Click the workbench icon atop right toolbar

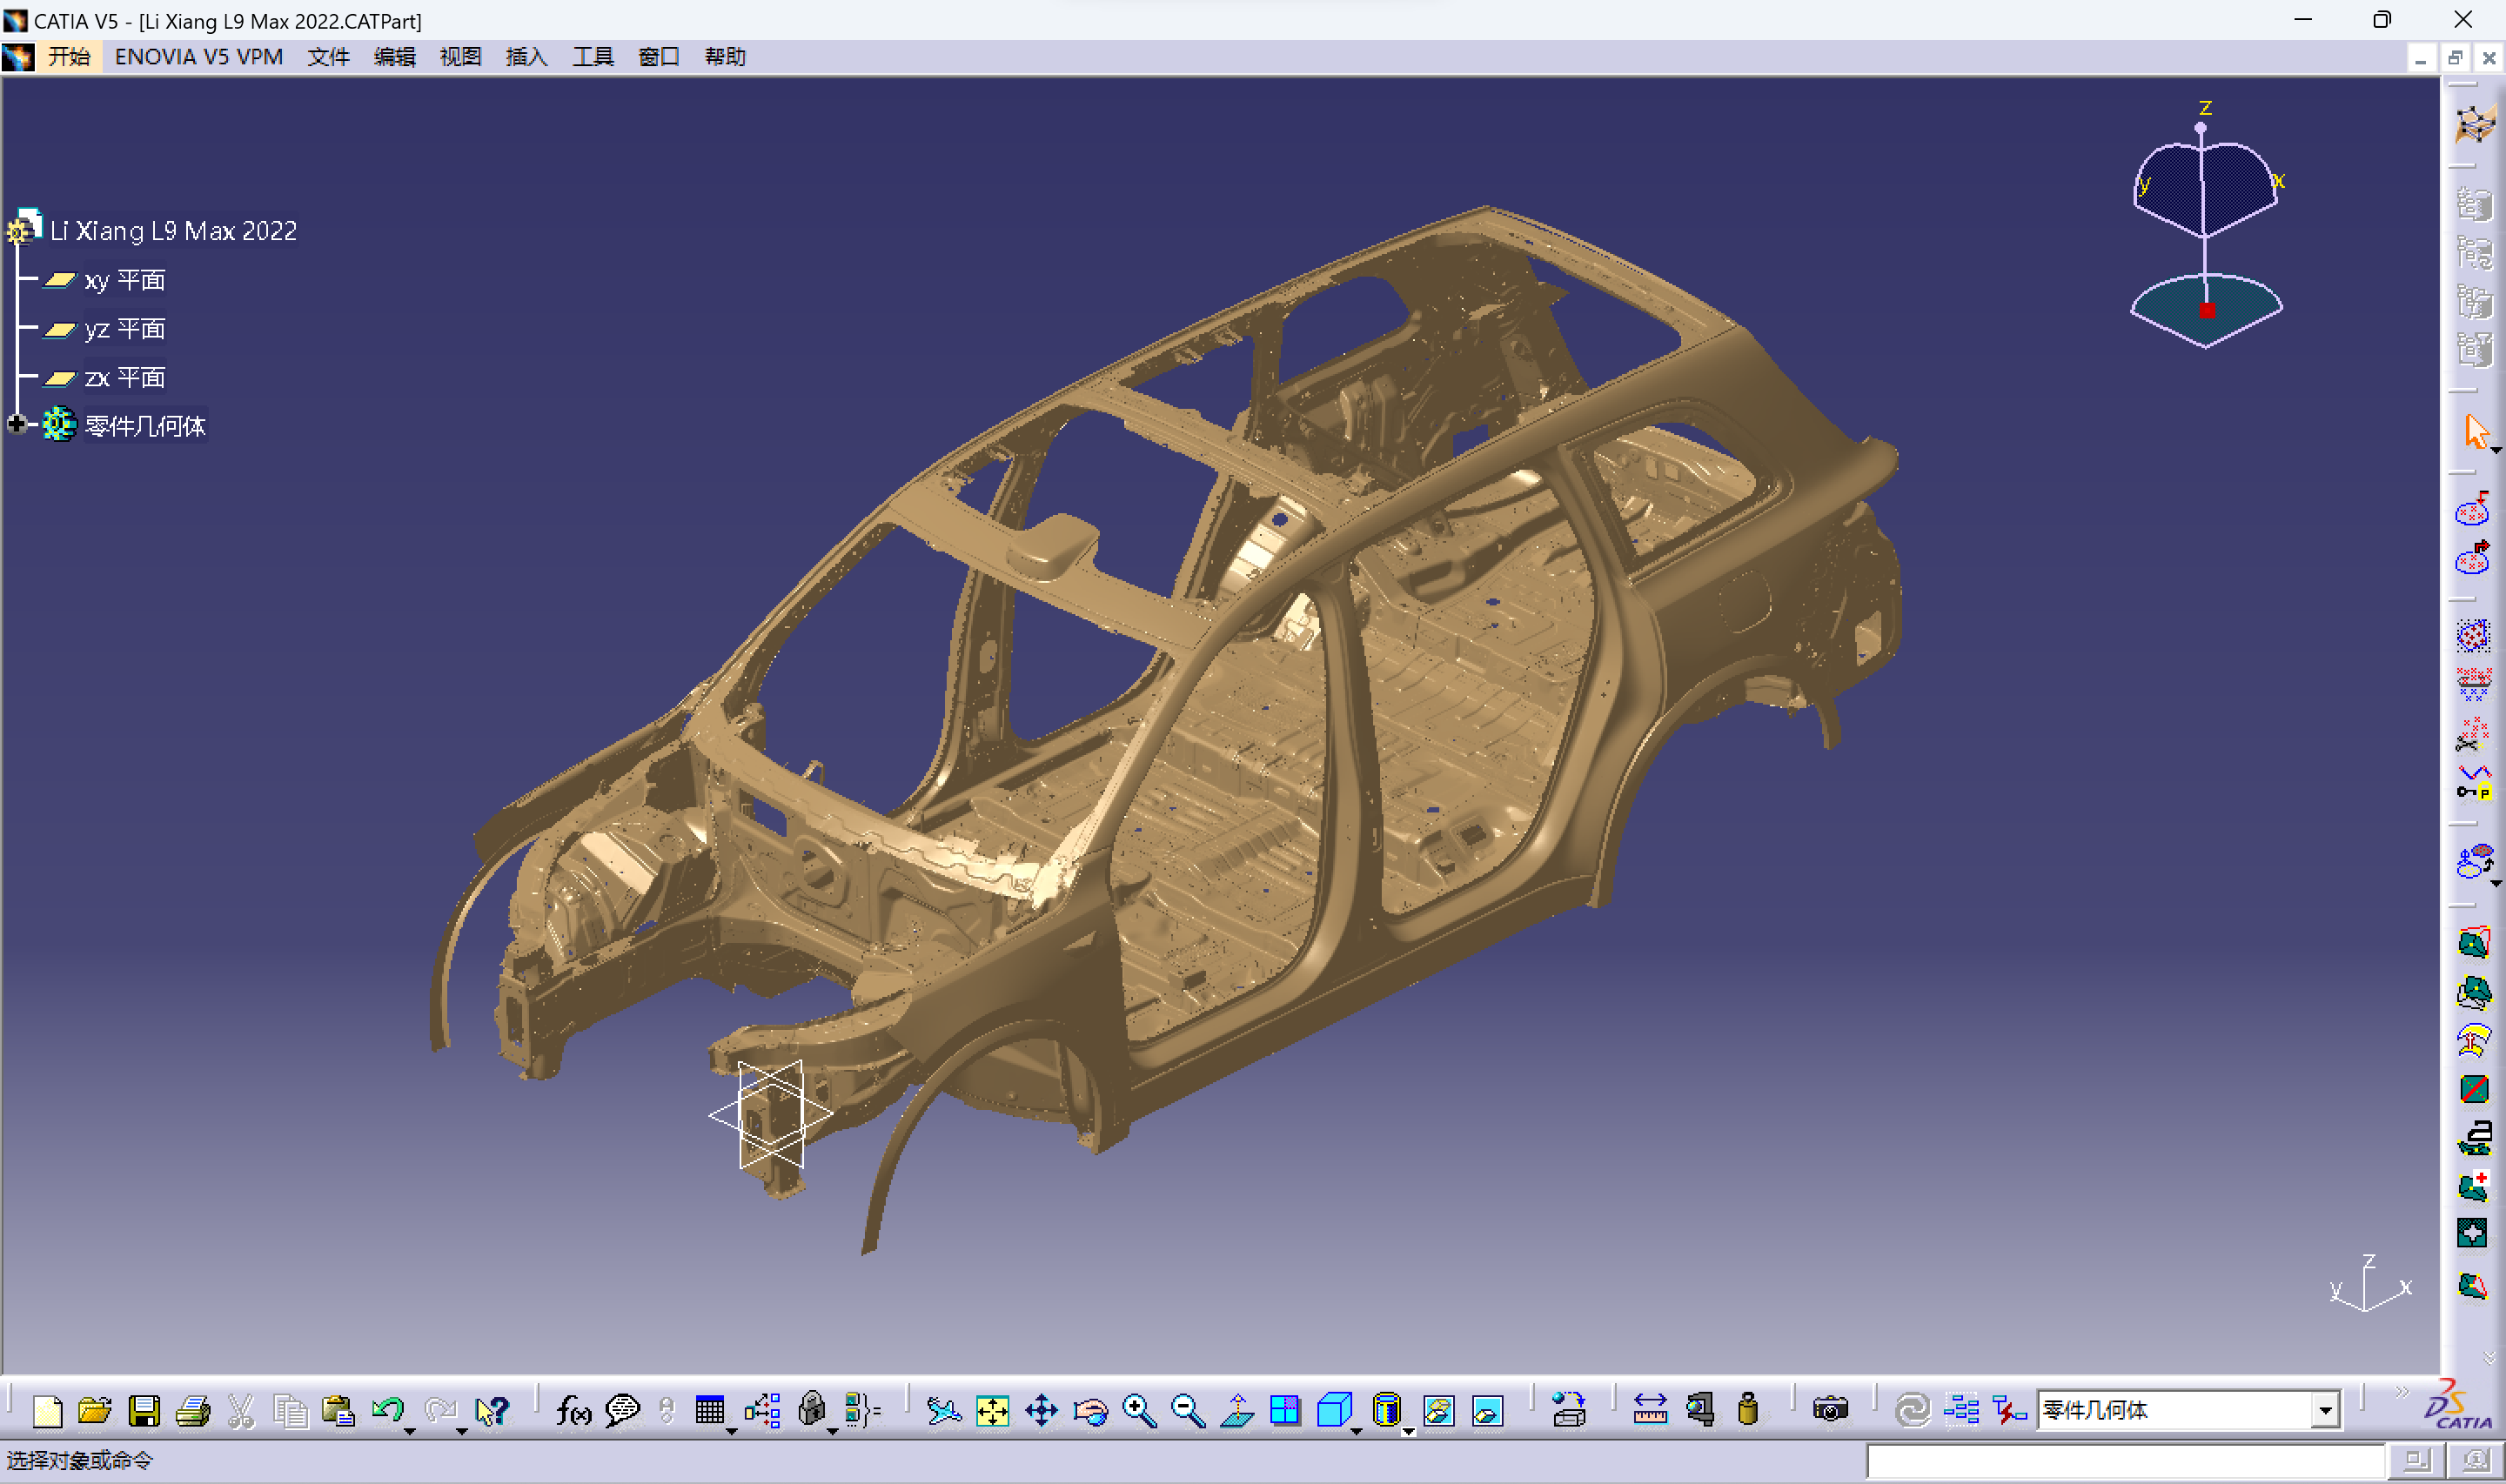pos(2475,124)
